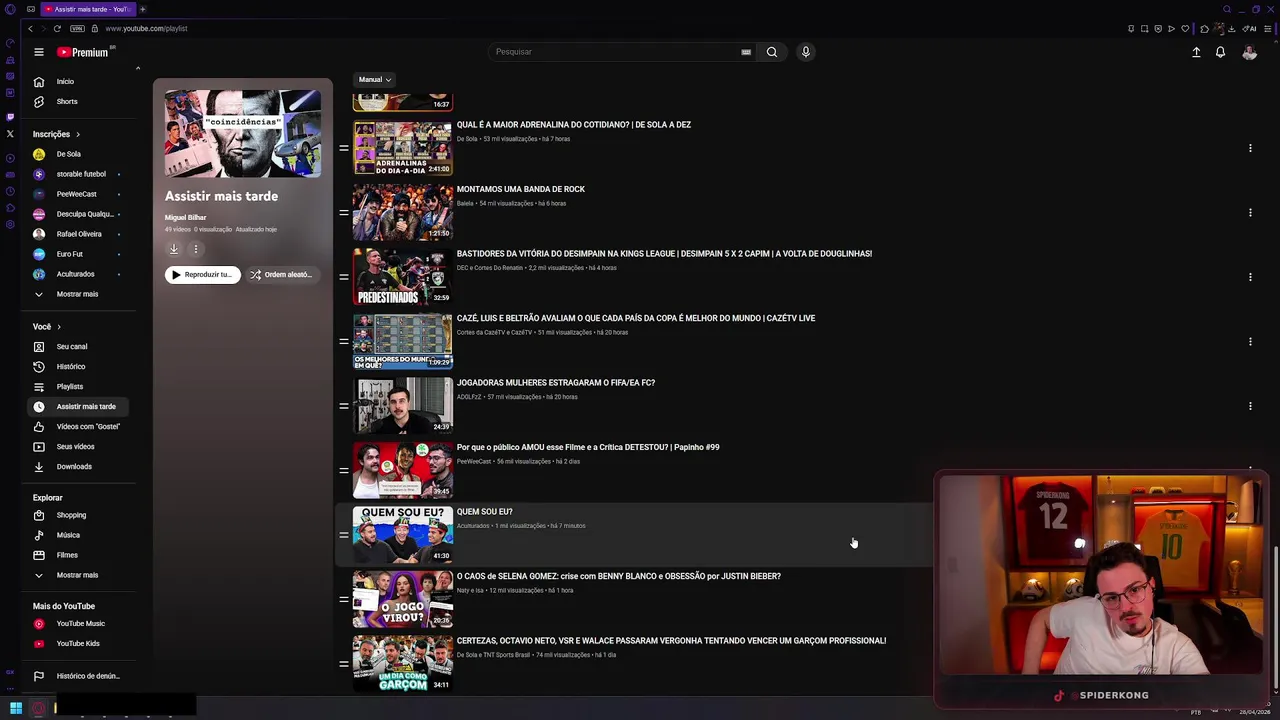1280x720 pixels.
Task: Open browser extensions cube icon
Action: [1204, 28]
